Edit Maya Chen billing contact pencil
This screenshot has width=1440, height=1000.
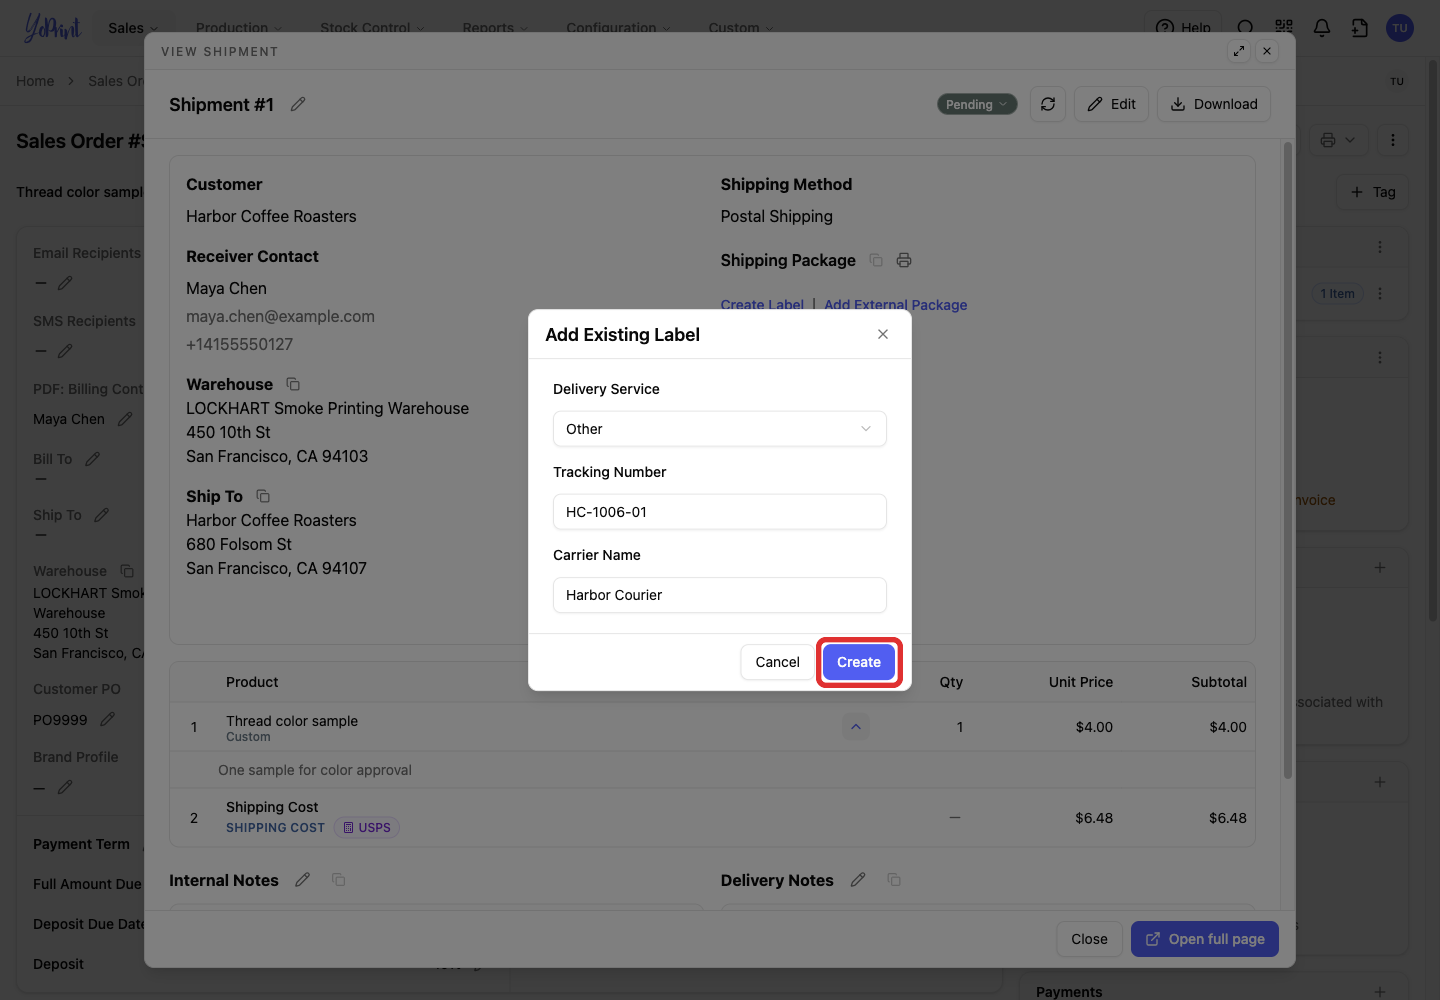click(x=125, y=419)
